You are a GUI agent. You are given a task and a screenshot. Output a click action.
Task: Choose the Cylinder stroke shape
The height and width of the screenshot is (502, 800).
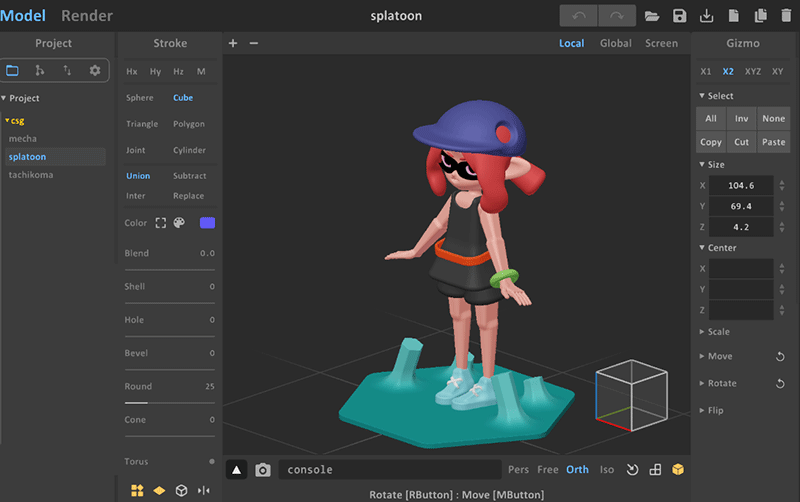click(x=189, y=150)
